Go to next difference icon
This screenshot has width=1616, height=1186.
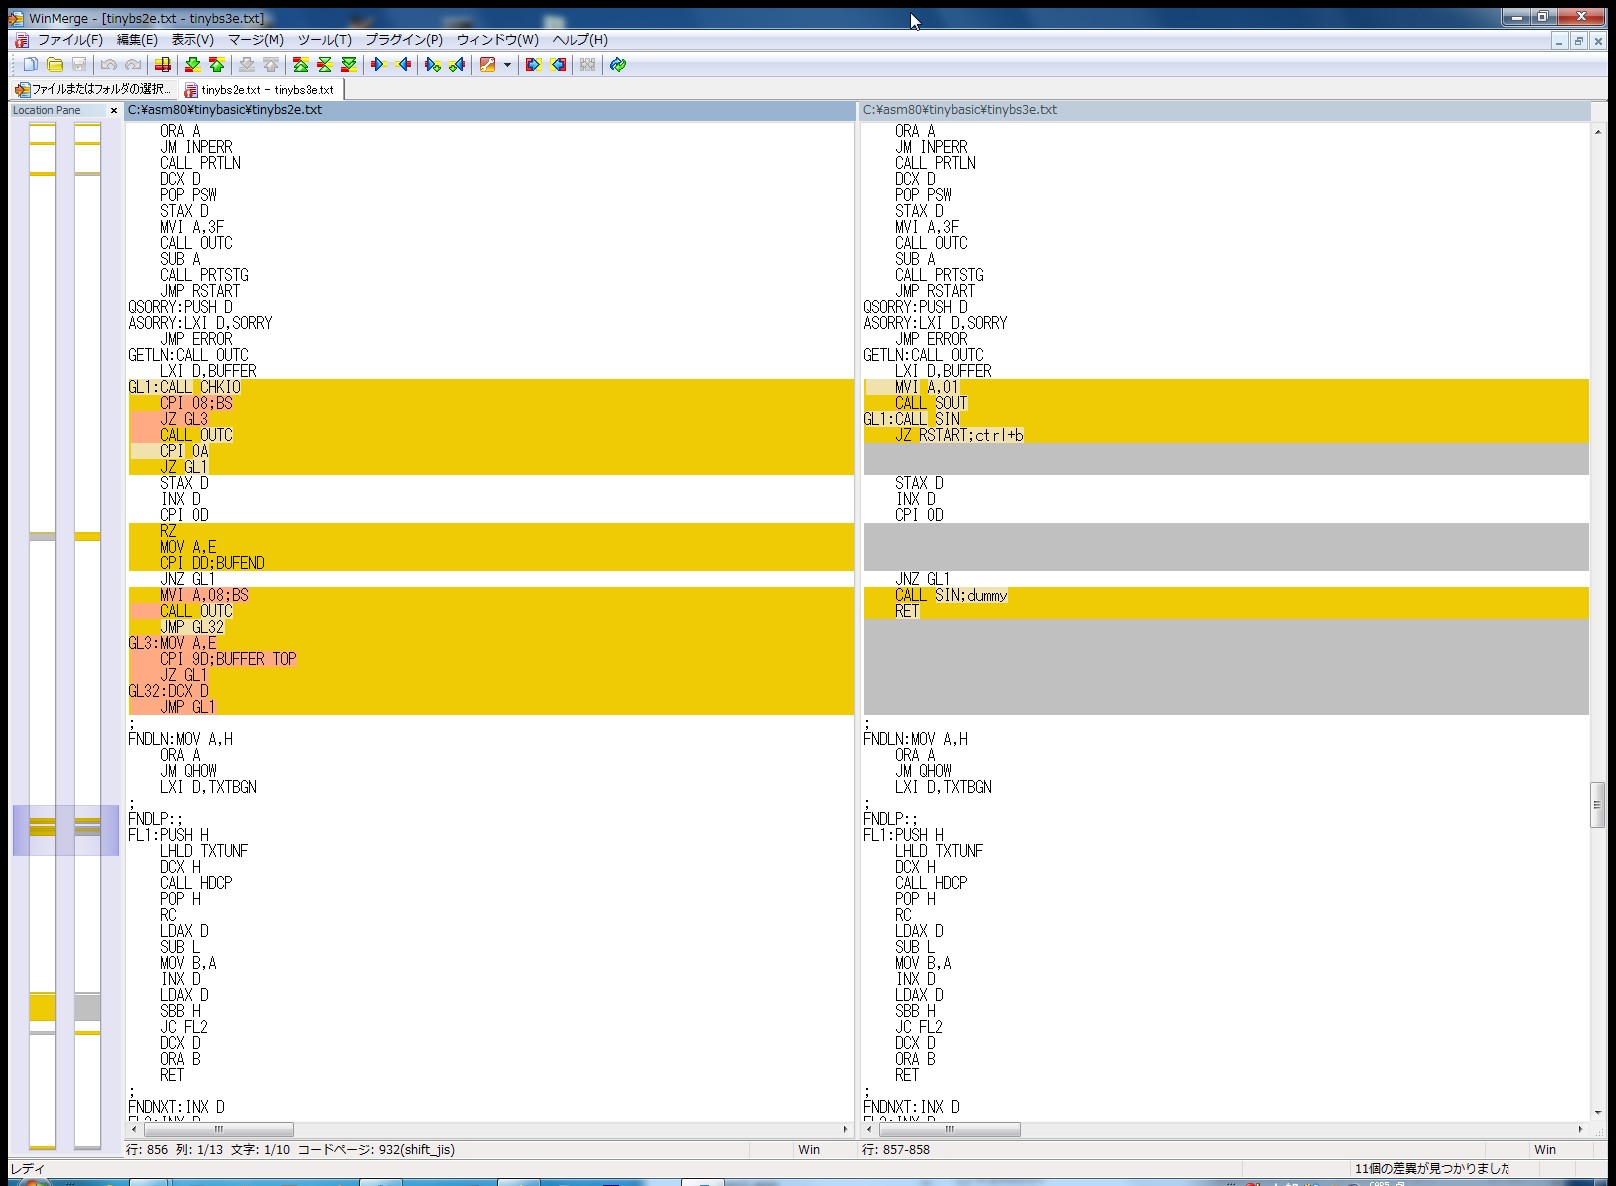click(193, 65)
